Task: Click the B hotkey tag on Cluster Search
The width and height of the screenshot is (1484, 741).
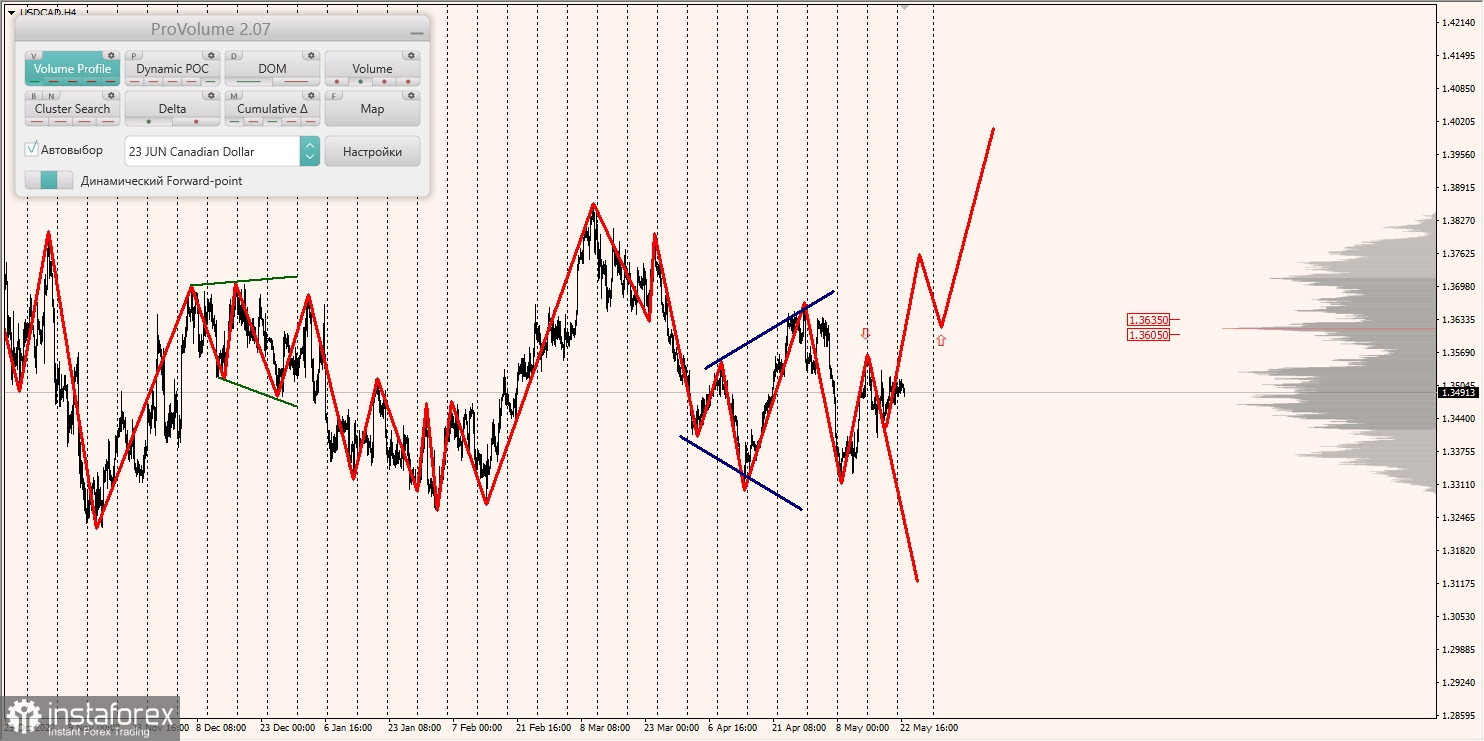Action: 35,96
